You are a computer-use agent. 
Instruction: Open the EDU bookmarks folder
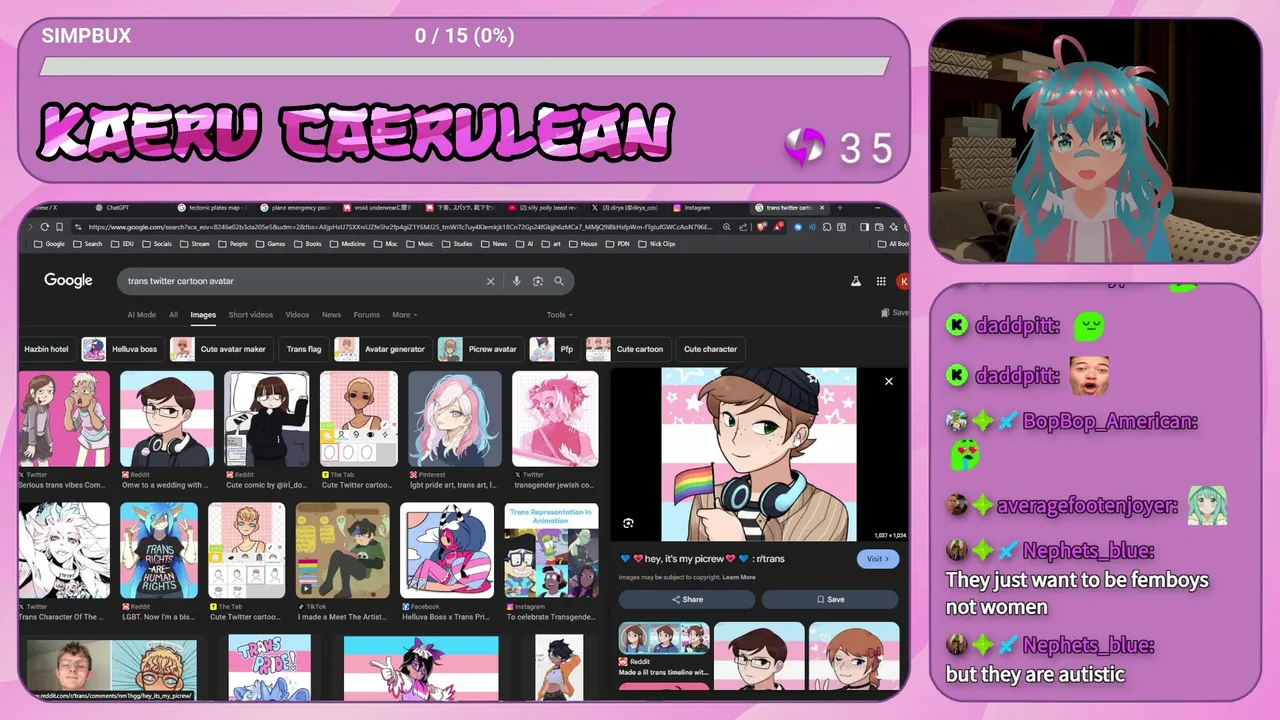[123, 244]
